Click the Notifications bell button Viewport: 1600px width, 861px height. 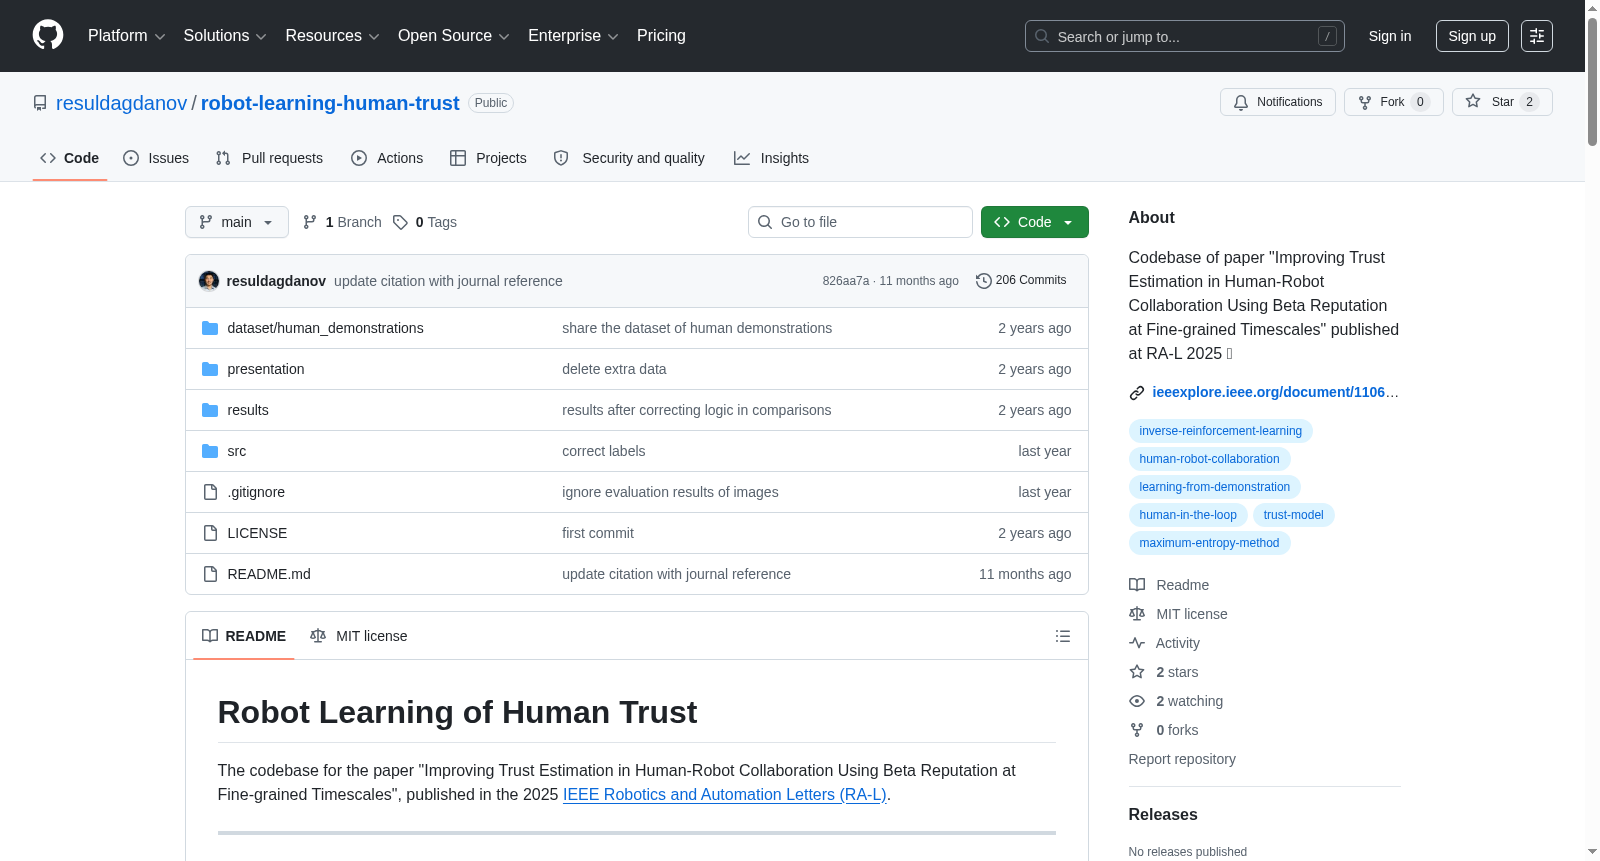1277,102
